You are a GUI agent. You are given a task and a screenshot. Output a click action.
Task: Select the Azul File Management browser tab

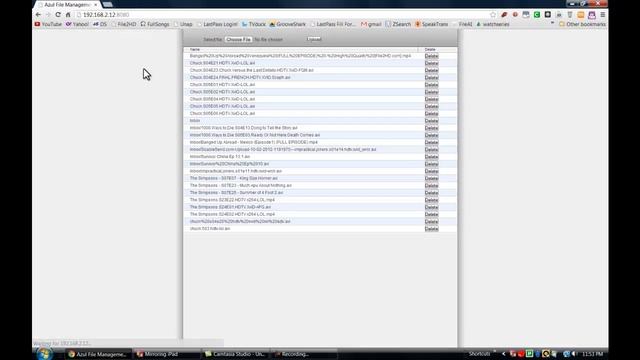pyautogui.click(x=67, y=4)
